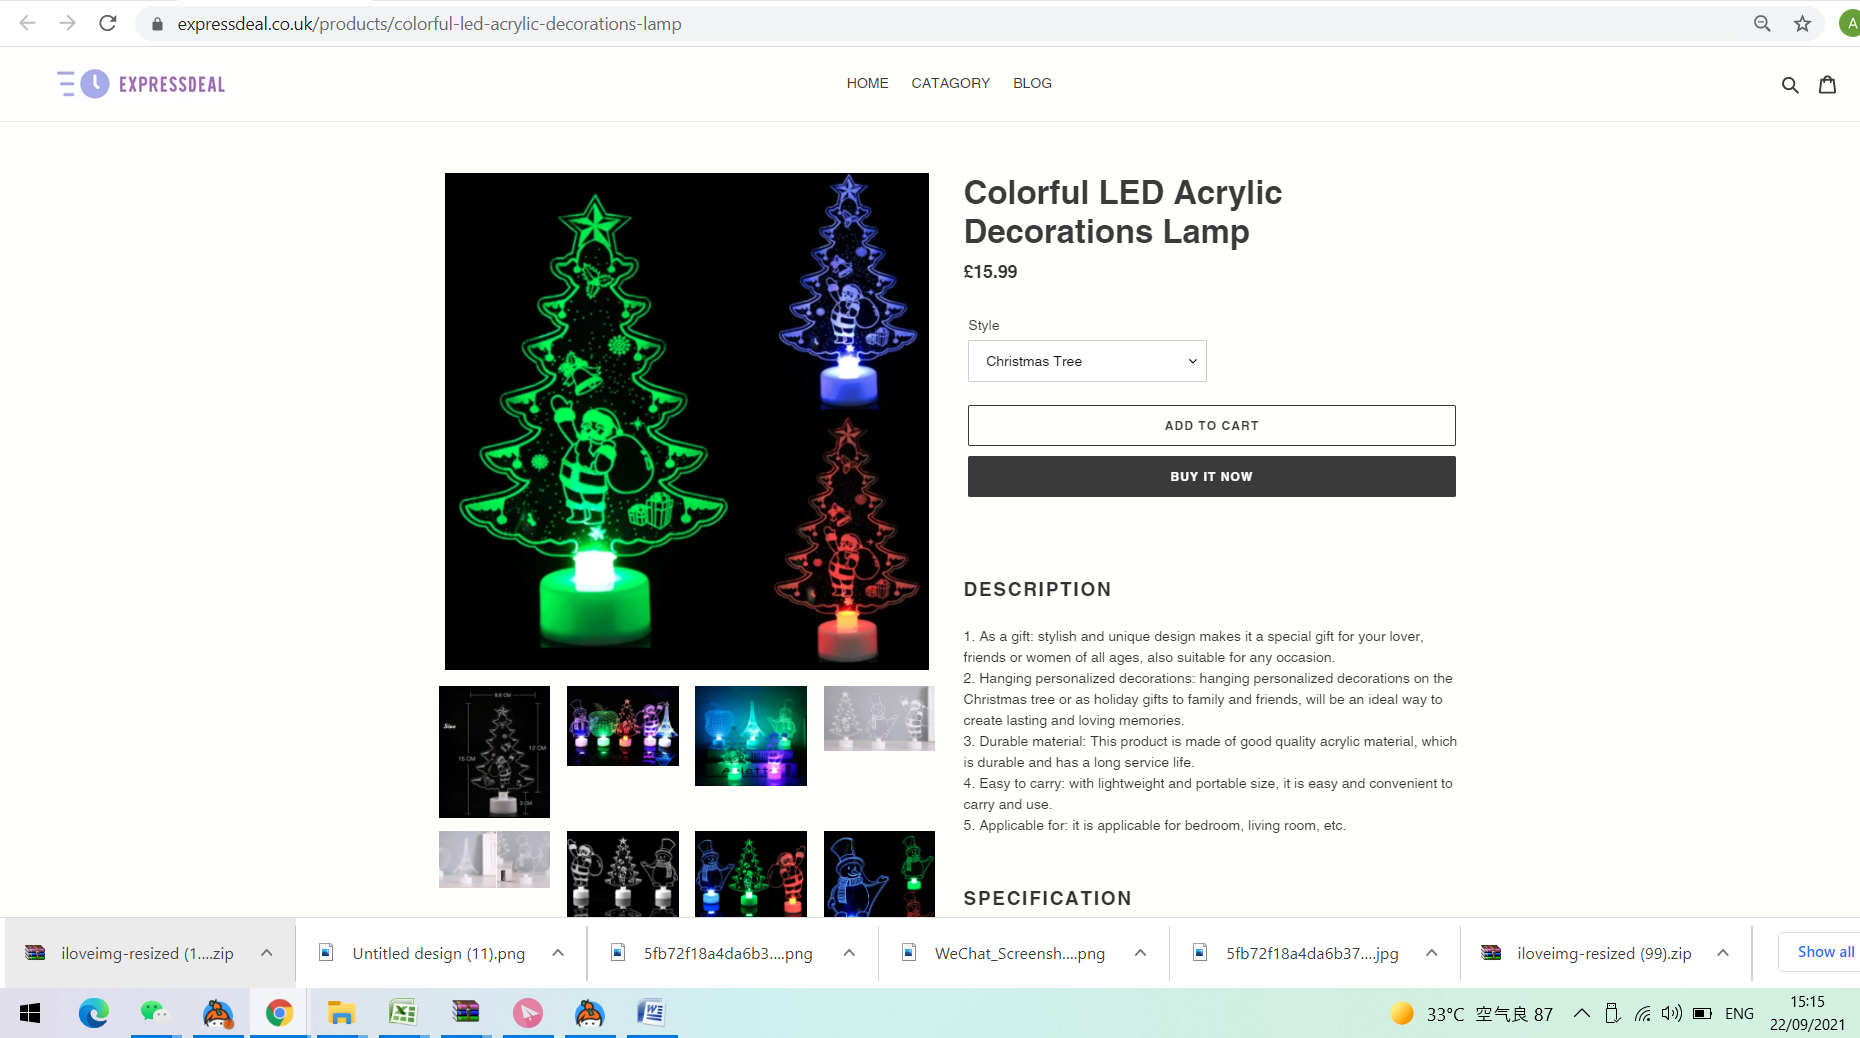This screenshot has width=1860, height=1038.
Task: Expand options for 5fb72f18a4da6b3....png download
Action: tap(849, 953)
